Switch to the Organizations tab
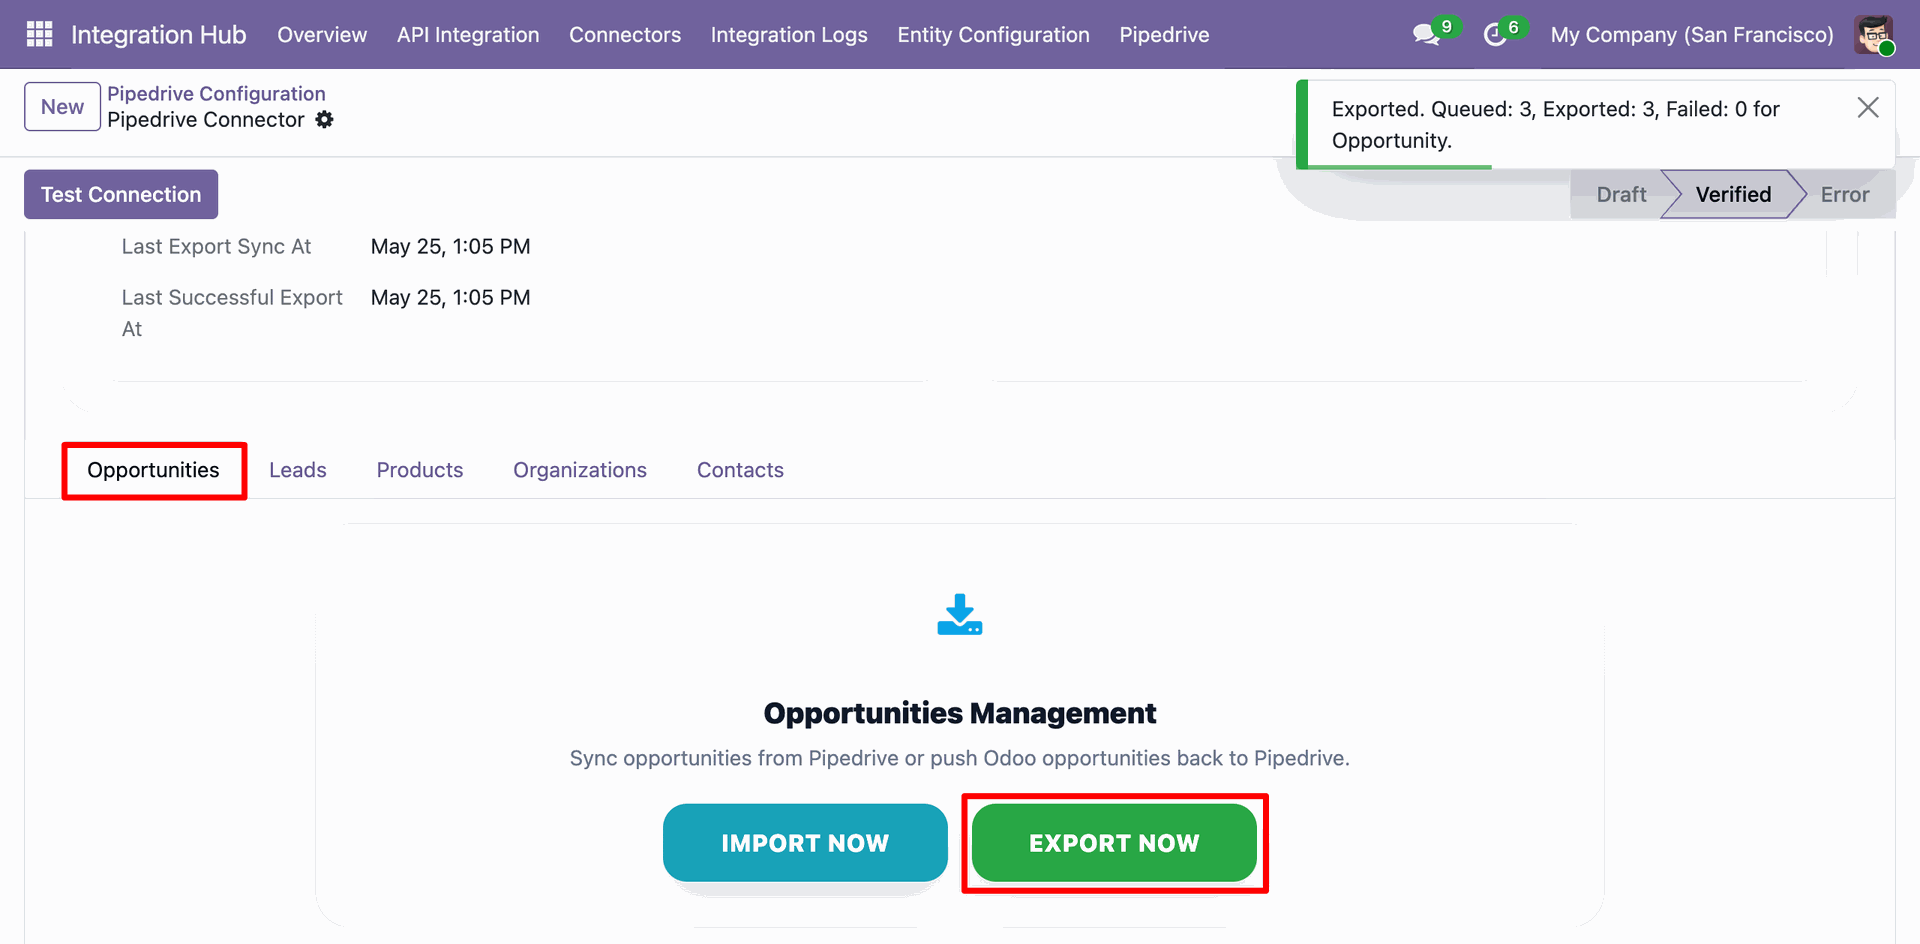 tap(580, 470)
